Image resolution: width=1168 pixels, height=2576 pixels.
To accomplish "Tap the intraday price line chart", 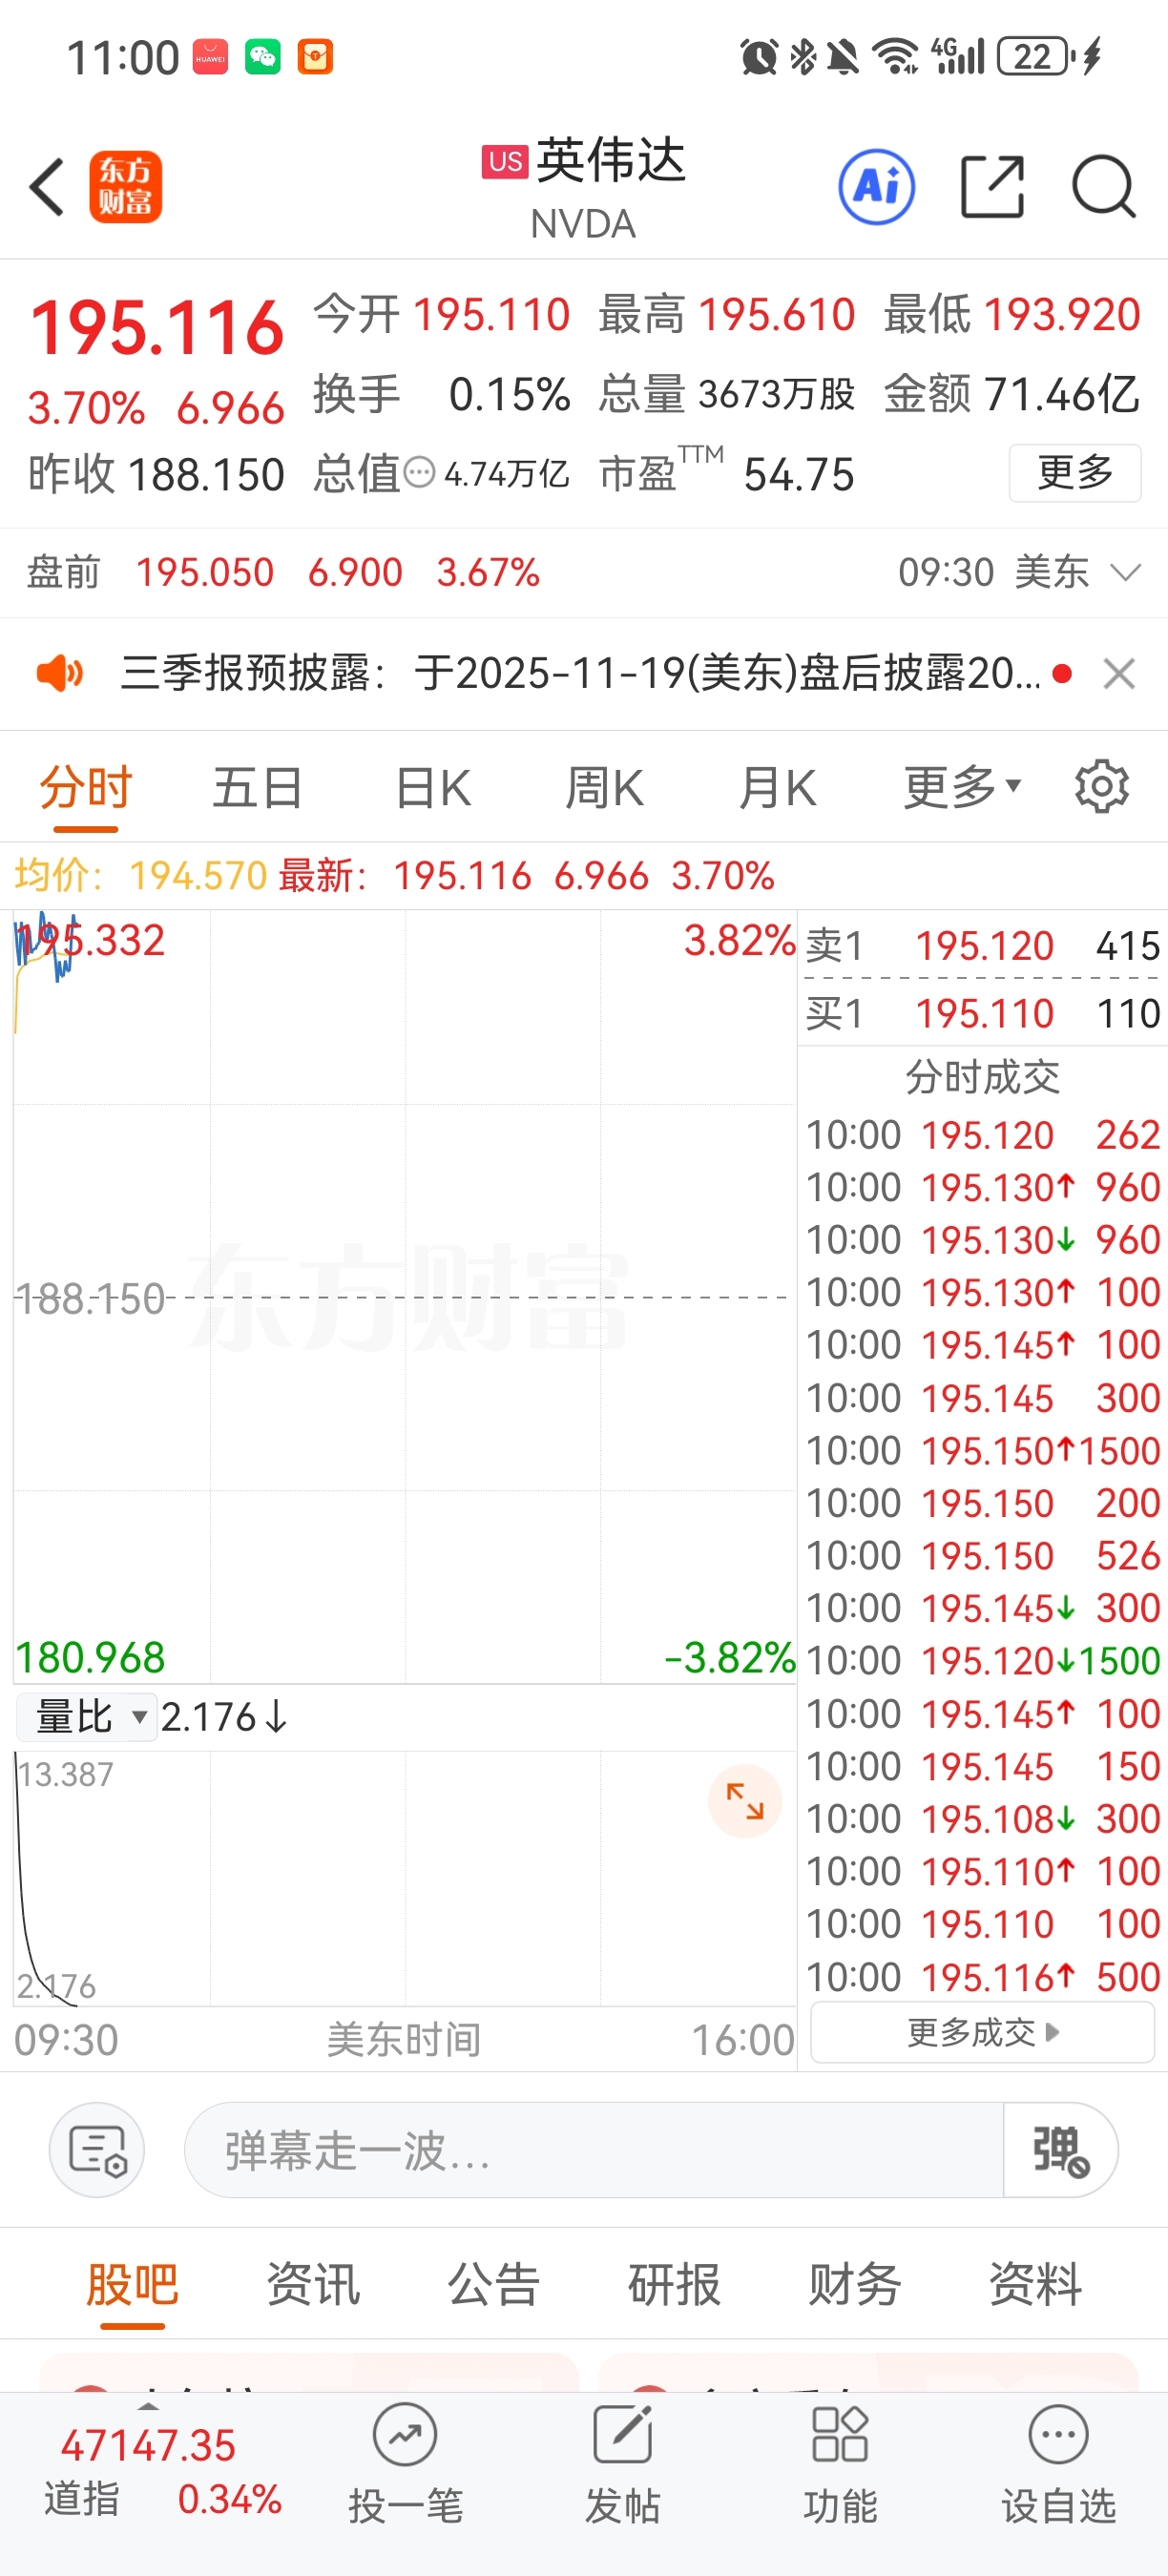I will (x=405, y=1297).
